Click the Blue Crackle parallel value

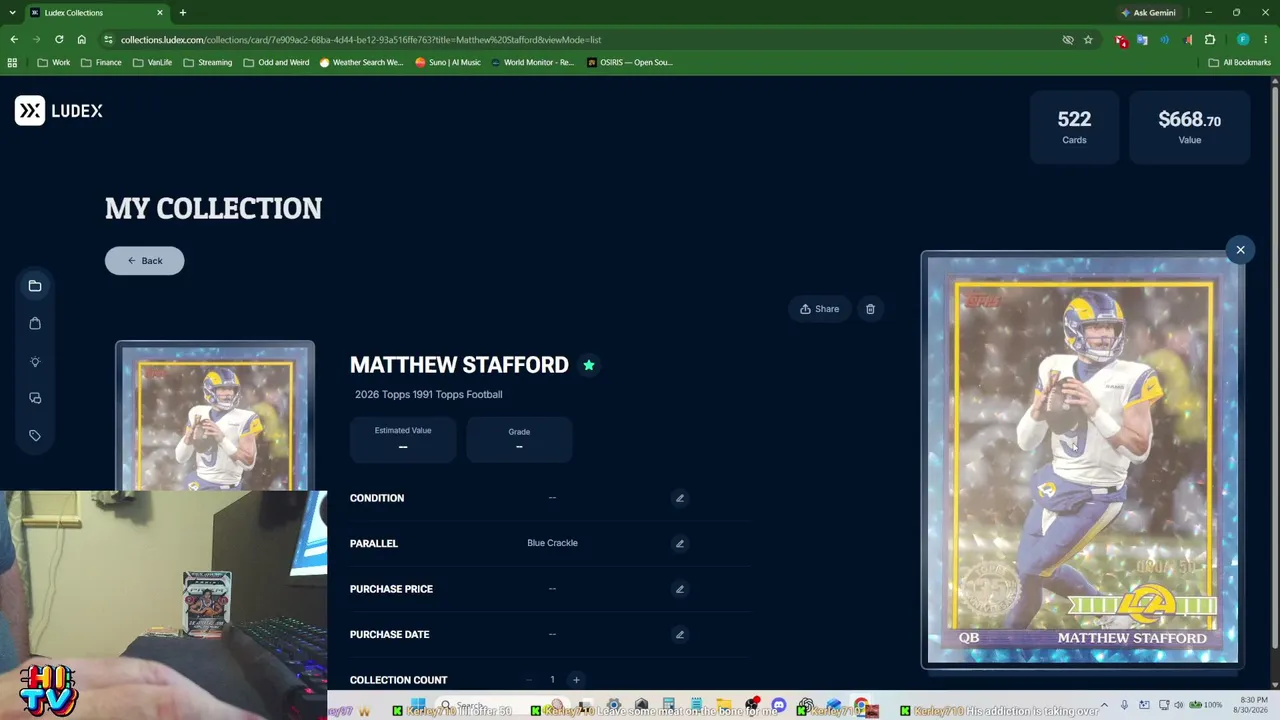pyautogui.click(x=552, y=543)
